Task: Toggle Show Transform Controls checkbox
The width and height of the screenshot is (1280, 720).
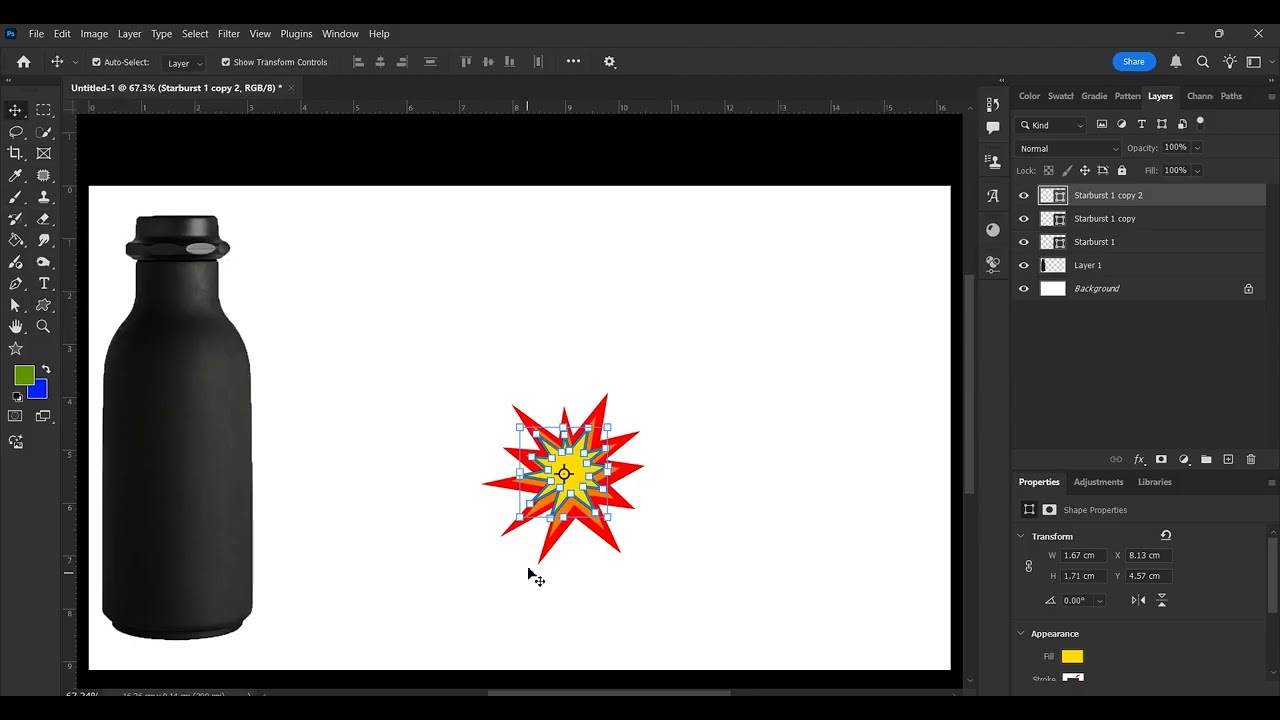Action: [226, 62]
